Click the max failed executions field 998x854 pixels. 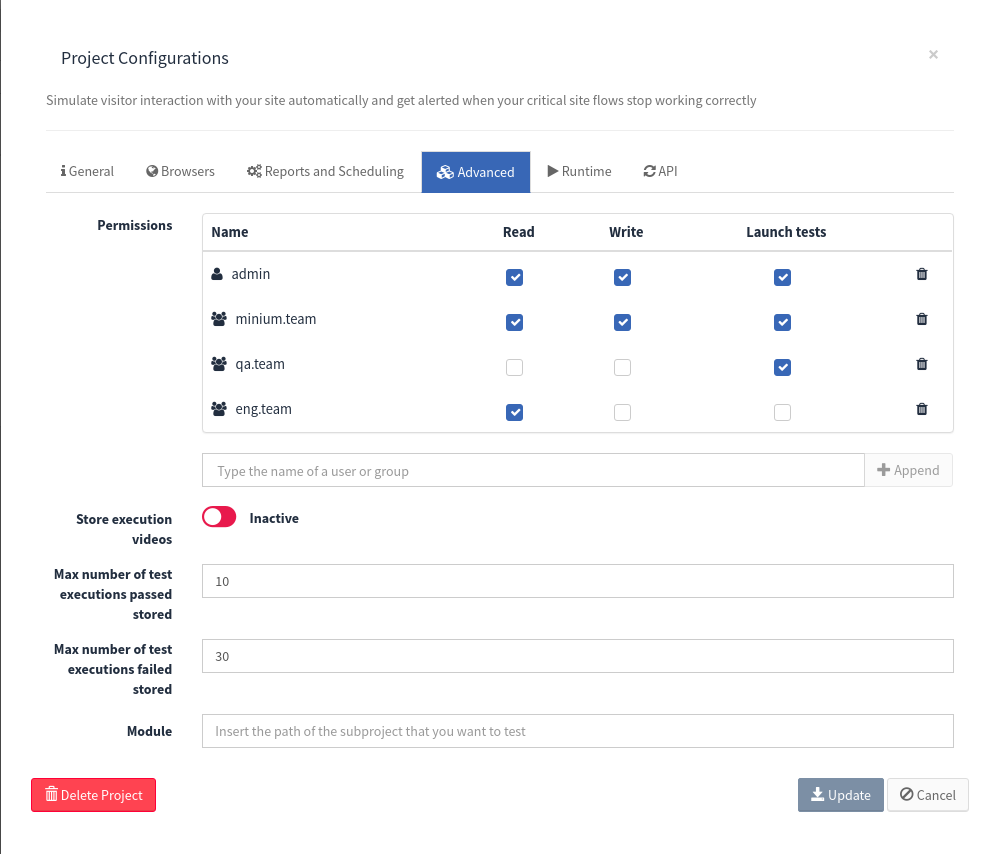[x=578, y=656]
